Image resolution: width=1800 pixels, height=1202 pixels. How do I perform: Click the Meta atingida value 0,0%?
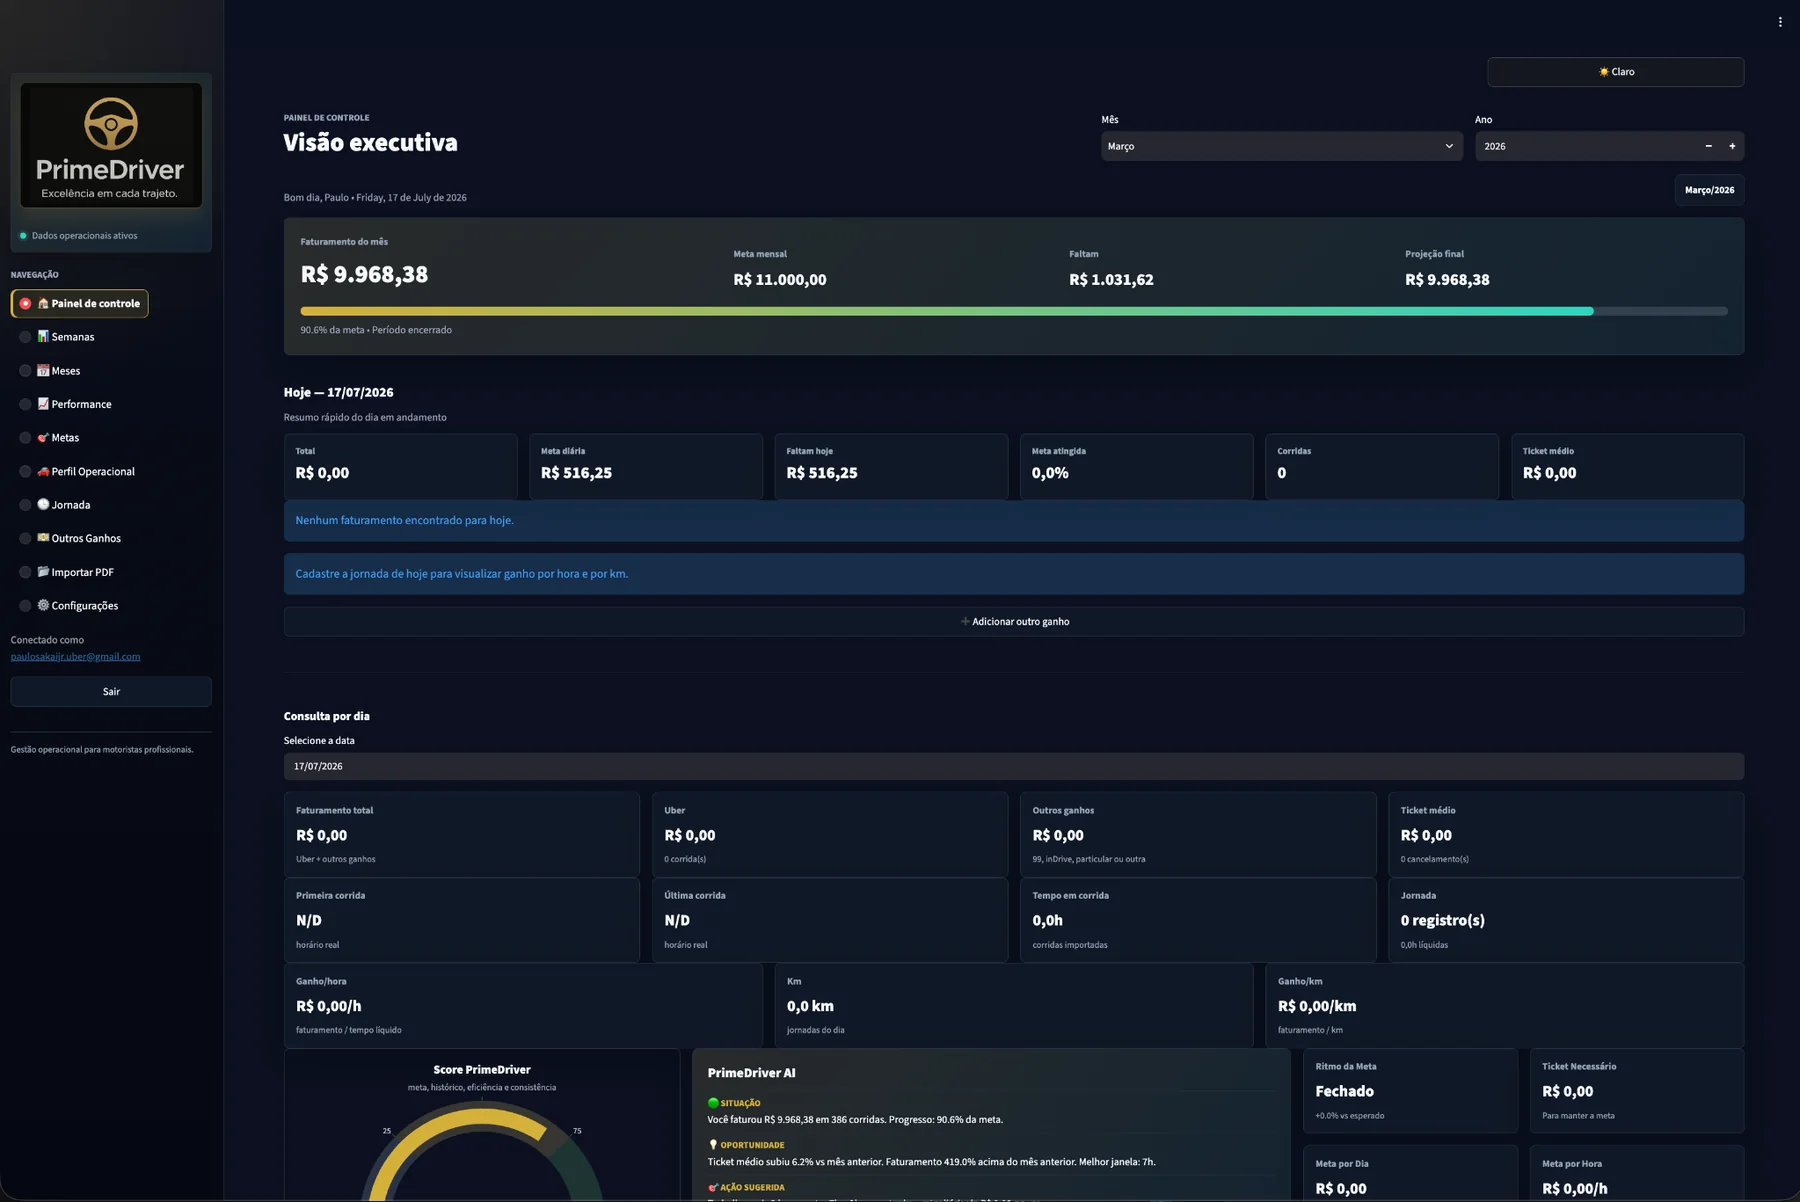click(1050, 473)
